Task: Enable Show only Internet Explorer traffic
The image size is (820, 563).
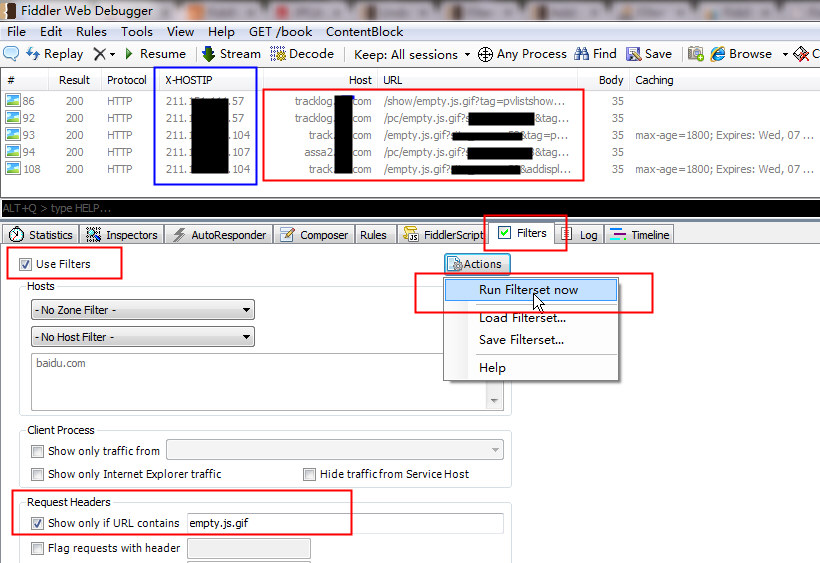Action: 37,474
